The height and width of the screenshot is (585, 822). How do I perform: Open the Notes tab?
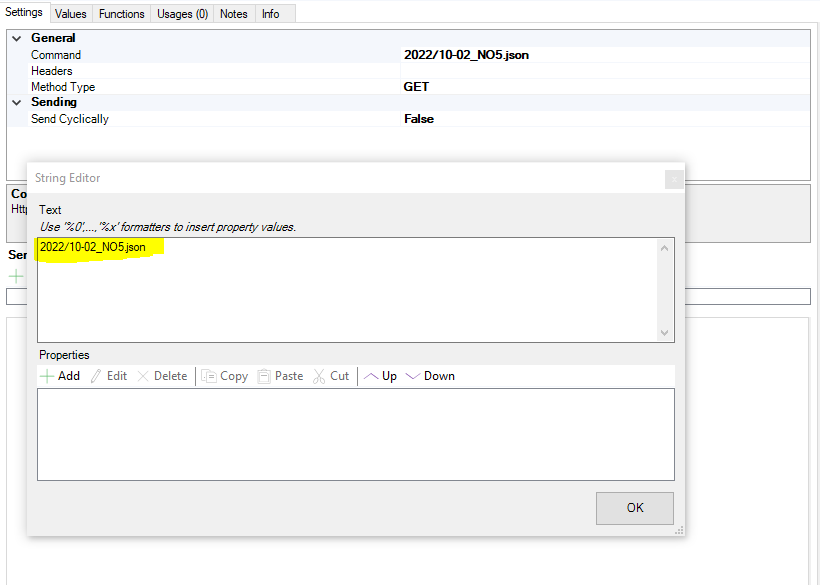[x=233, y=14]
